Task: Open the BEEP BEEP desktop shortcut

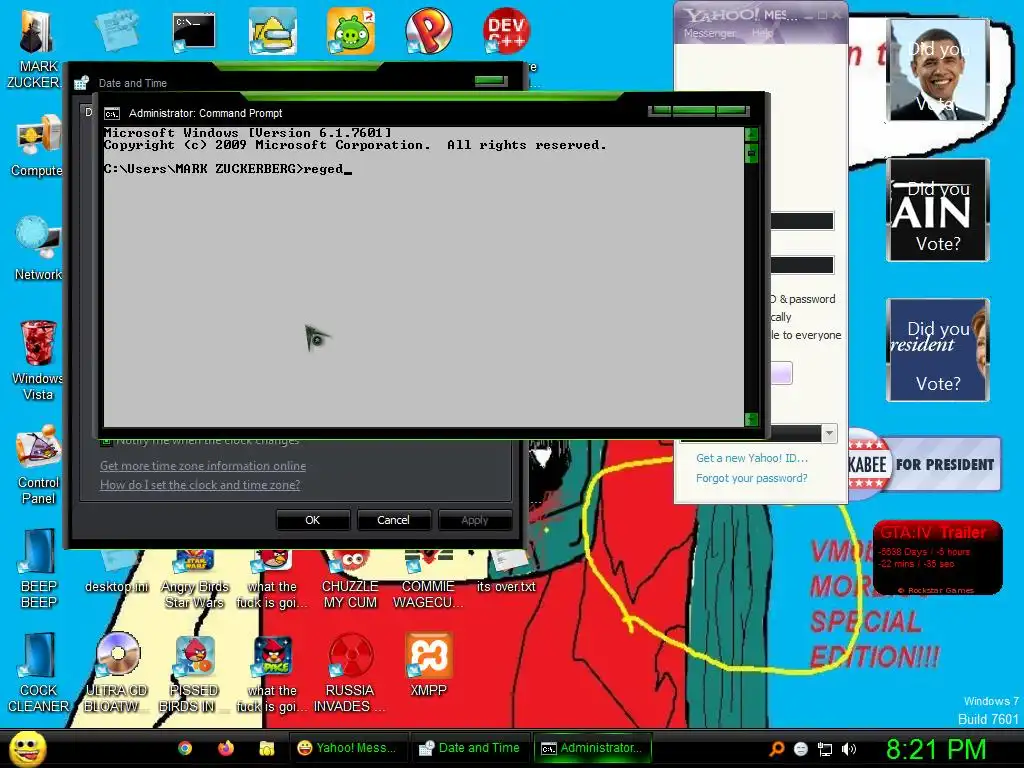Action: click(39, 551)
